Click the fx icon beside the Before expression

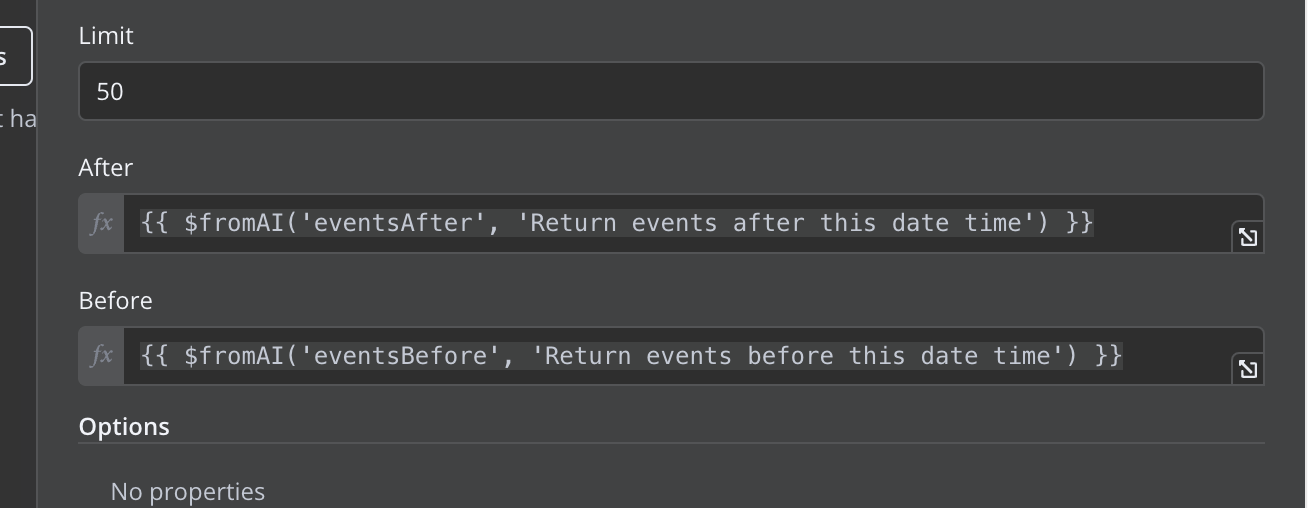tap(101, 356)
